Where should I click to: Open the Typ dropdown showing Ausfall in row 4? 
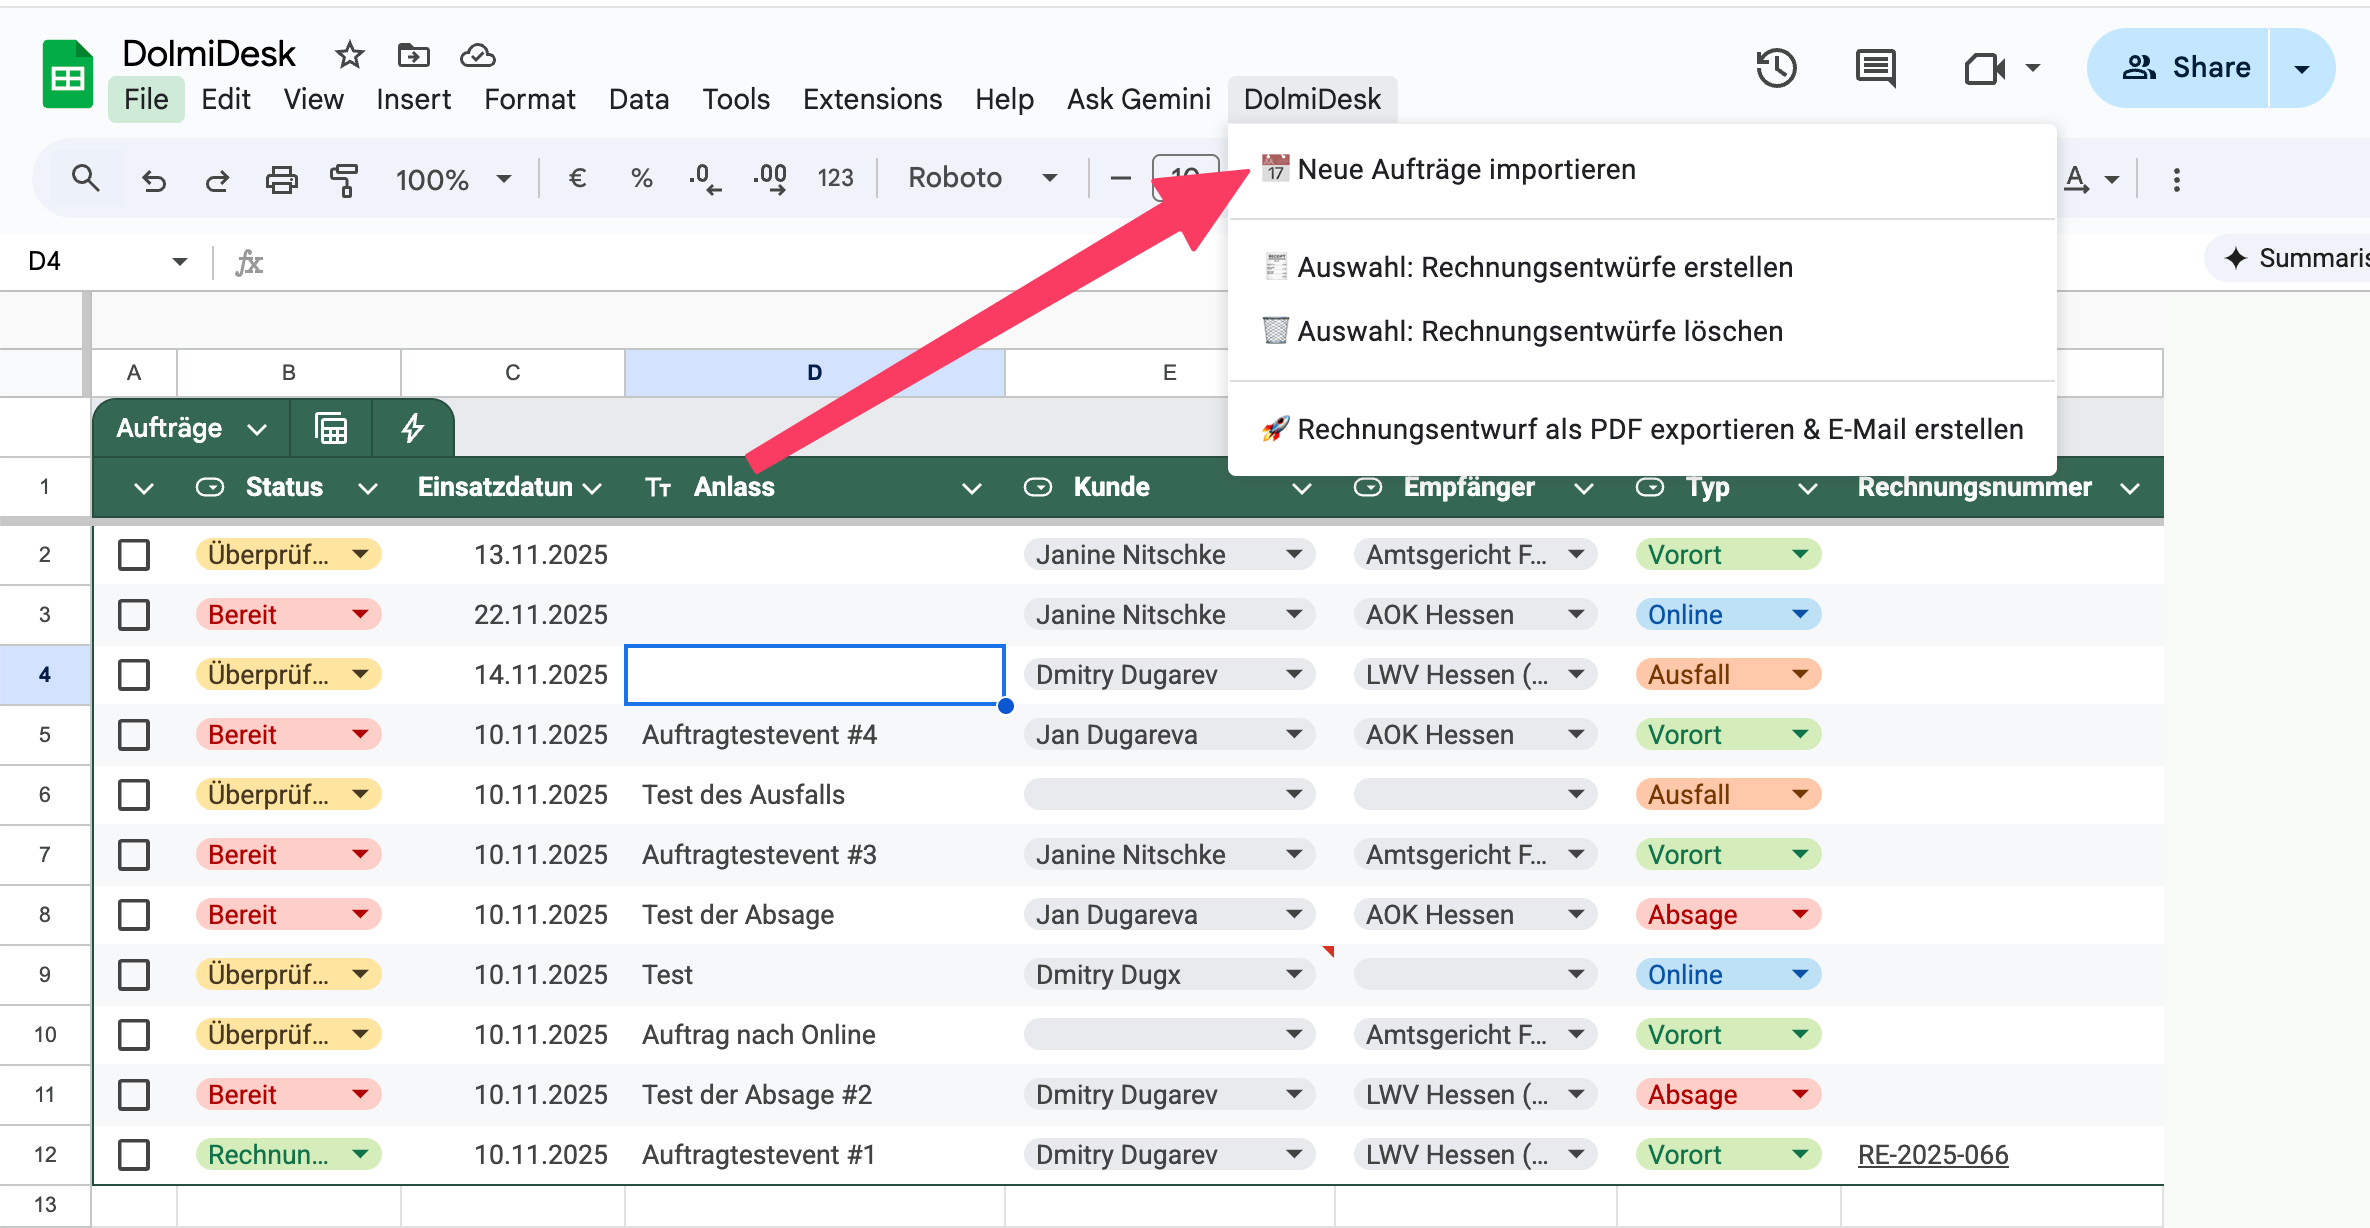(1799, 675)
